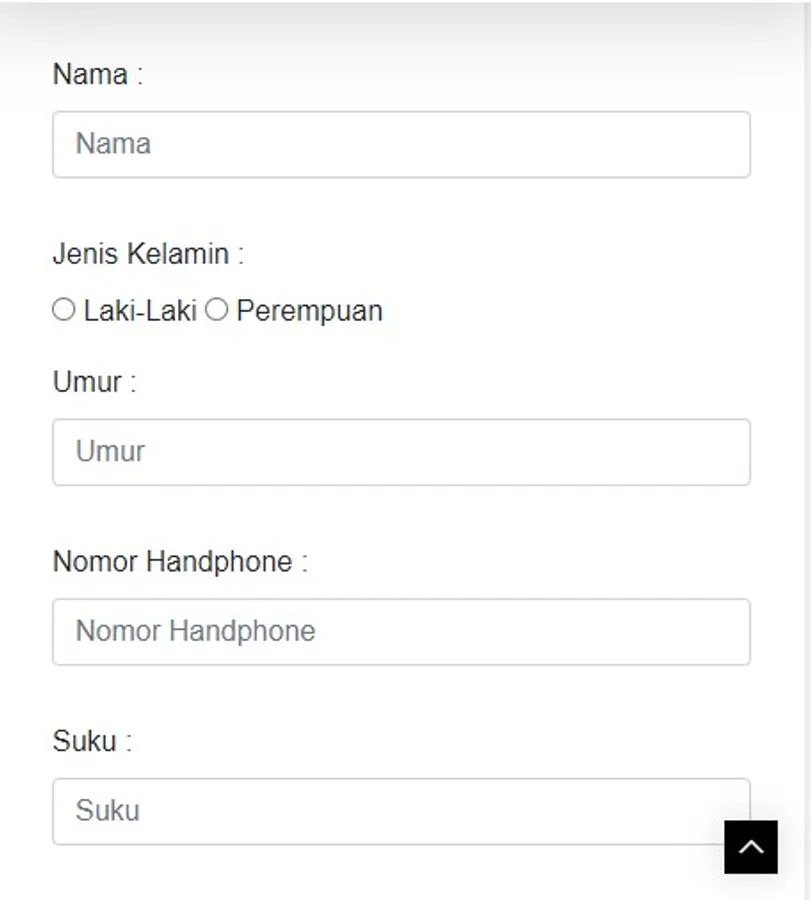Focus the Umur text input field
Viewport: 811px width, 900px height.
(x=401, y=452)
